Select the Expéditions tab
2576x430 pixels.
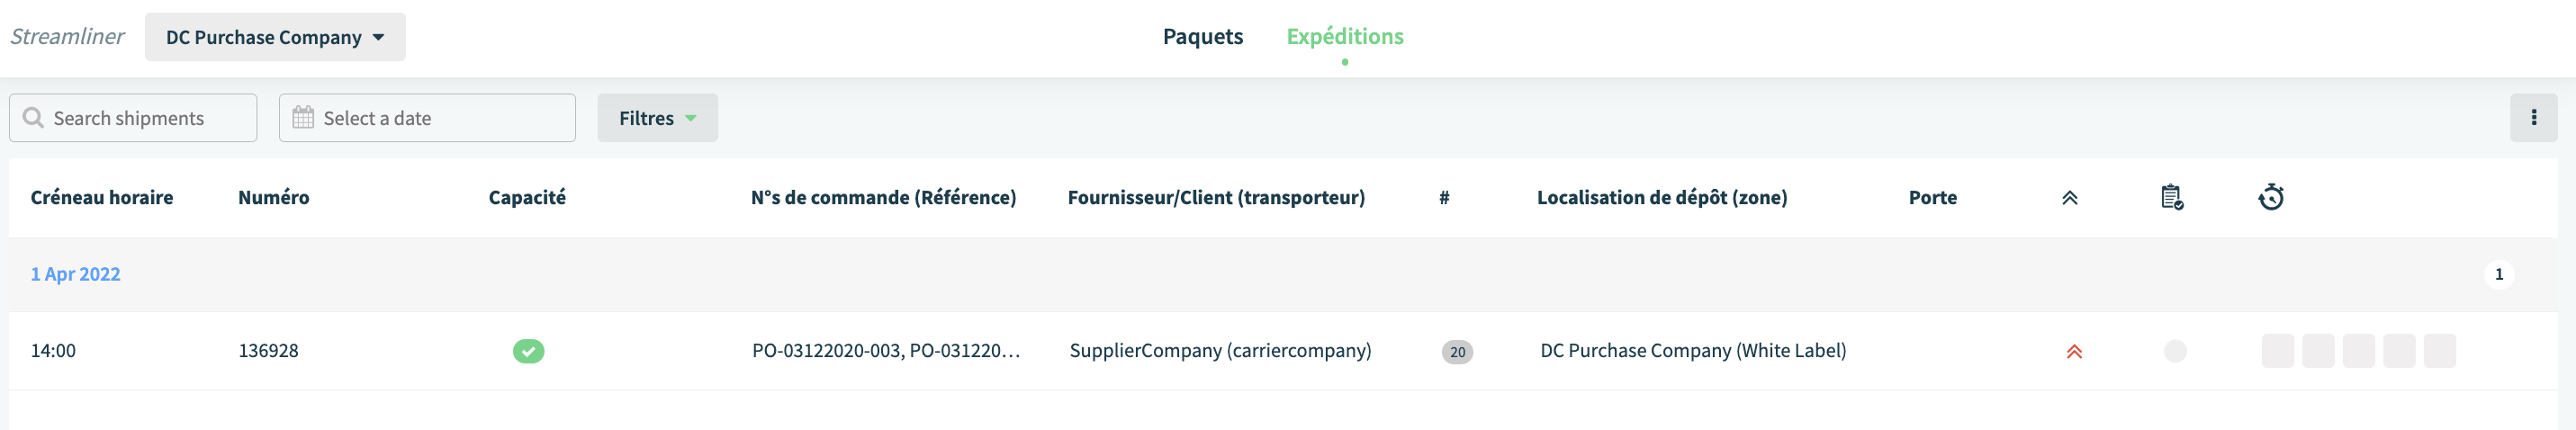point(1344,36)
